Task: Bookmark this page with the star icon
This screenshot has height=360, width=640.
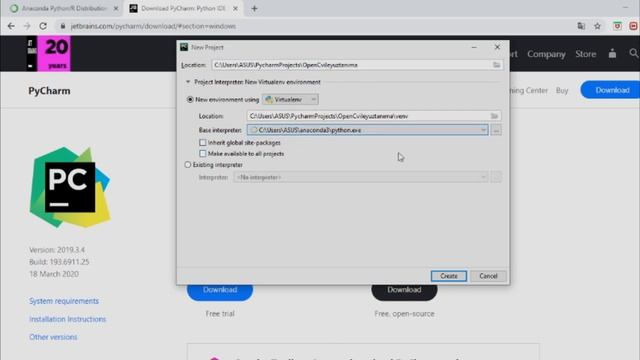Action: (x=598, y=26)
